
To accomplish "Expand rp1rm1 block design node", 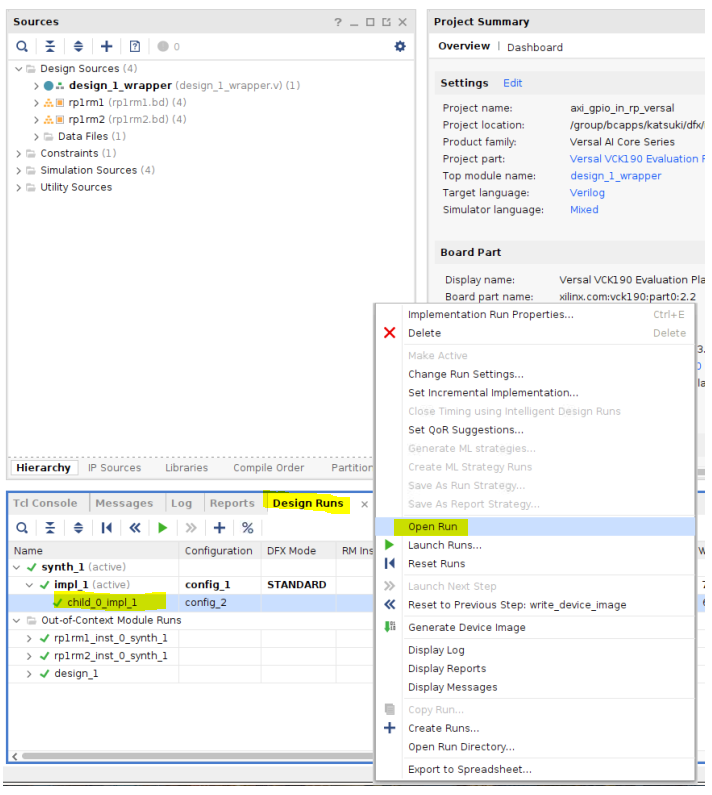I will coord(36,103).
